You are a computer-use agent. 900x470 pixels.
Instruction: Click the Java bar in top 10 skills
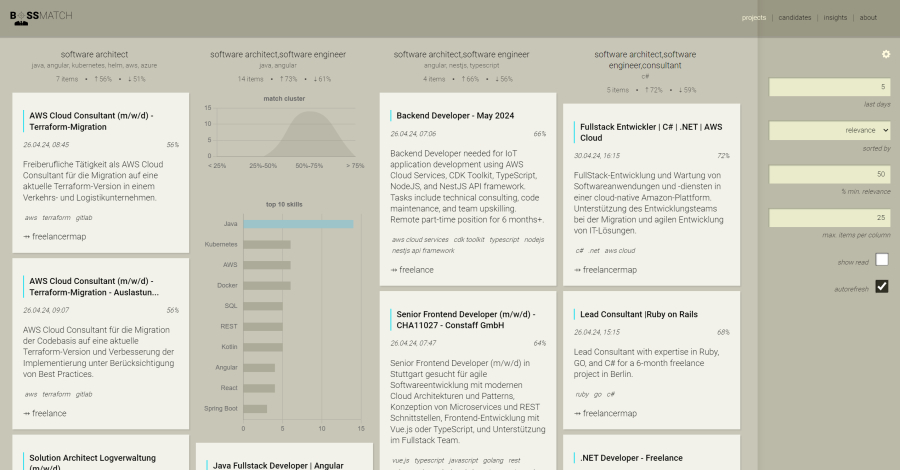(298, 224)
